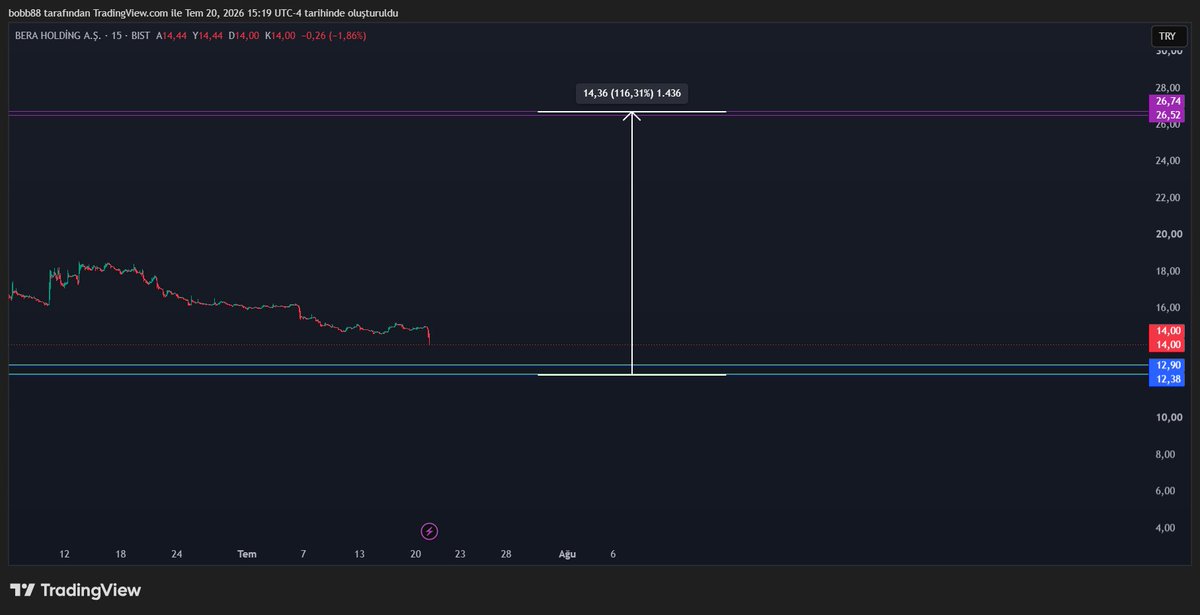Viewport: 1200px width, 615px height.
Task: Click 28,00 on the price axis
Action: pos(1167,88)
